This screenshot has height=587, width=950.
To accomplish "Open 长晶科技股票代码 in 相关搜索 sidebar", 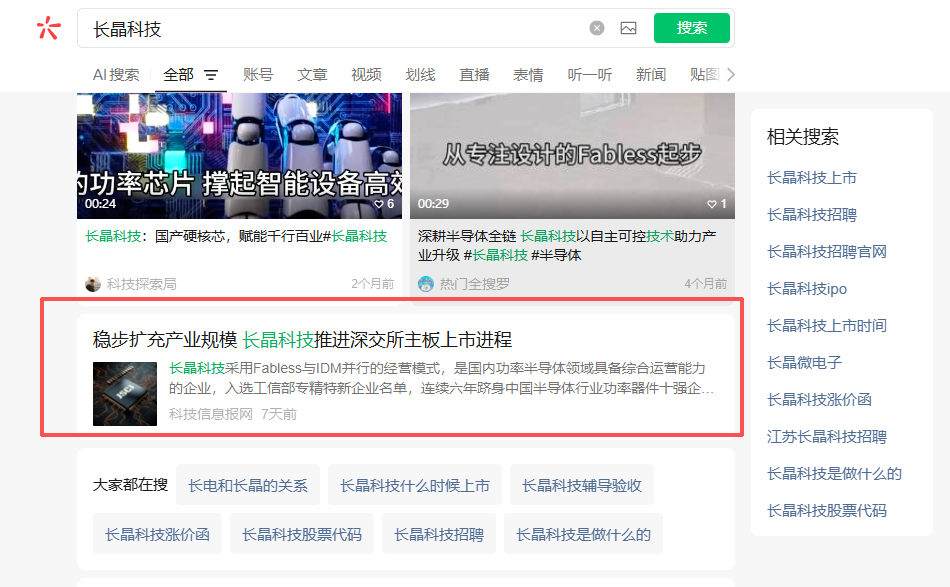I will coord(826,510).
